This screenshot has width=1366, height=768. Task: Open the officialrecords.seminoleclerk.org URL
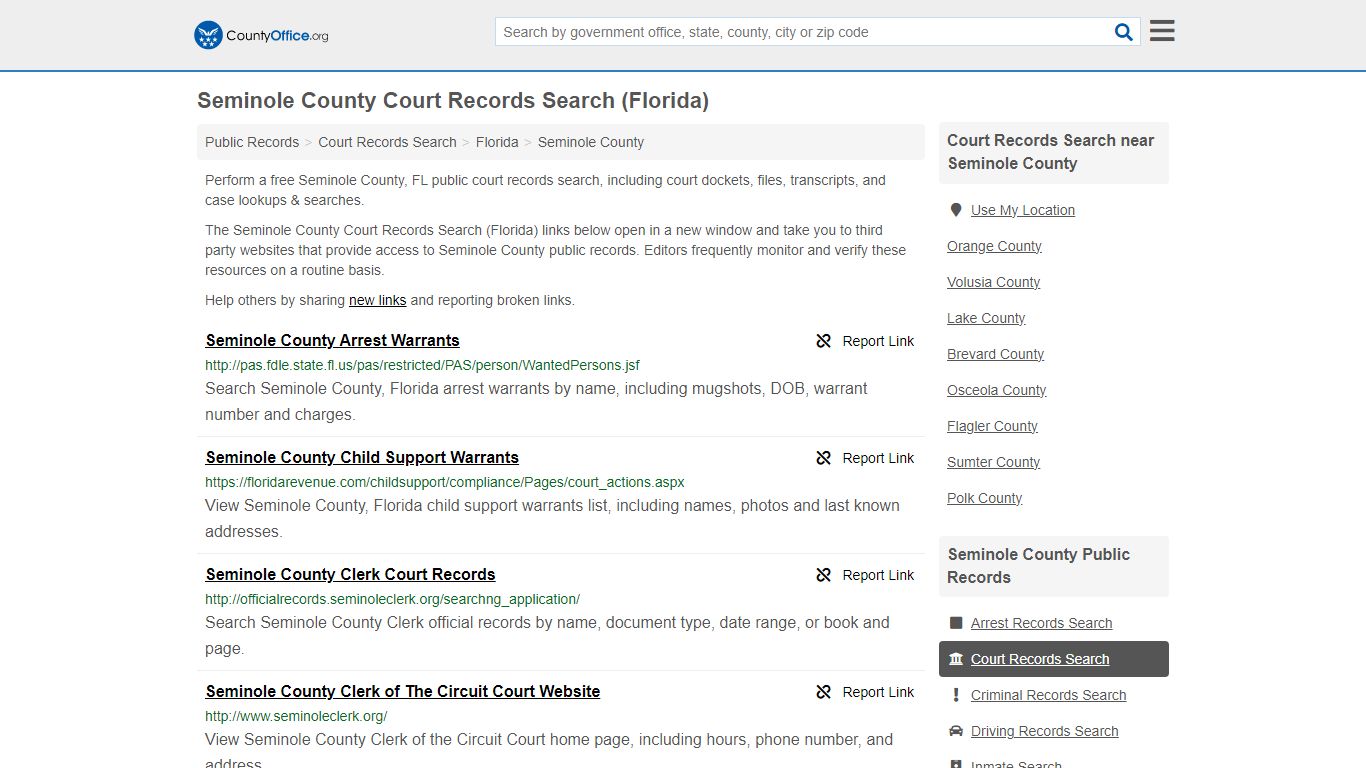pyautogui.click(x=392, y=599)
